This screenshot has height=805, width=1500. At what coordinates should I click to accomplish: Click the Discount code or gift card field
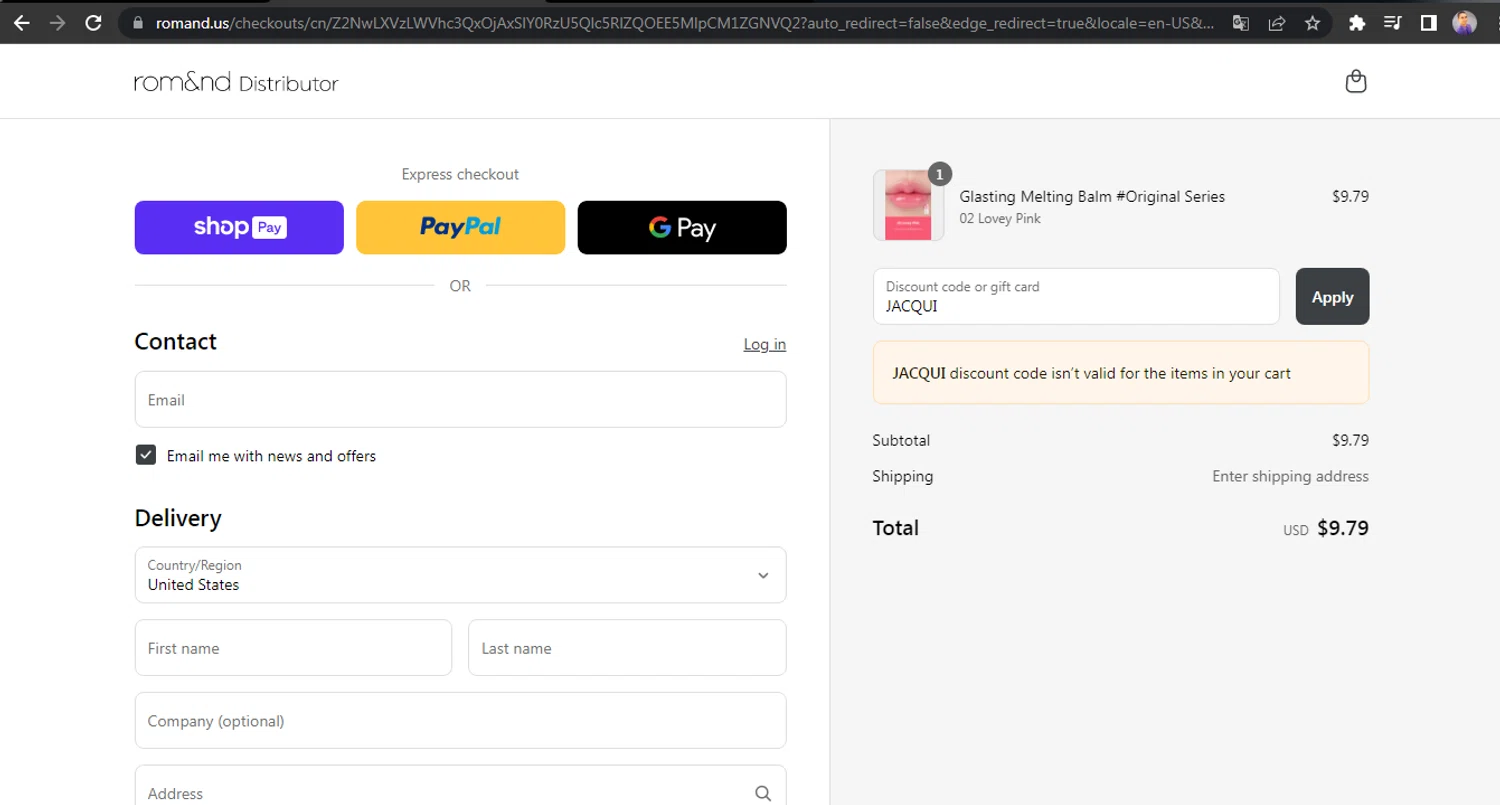click(x=1076, y=297)
